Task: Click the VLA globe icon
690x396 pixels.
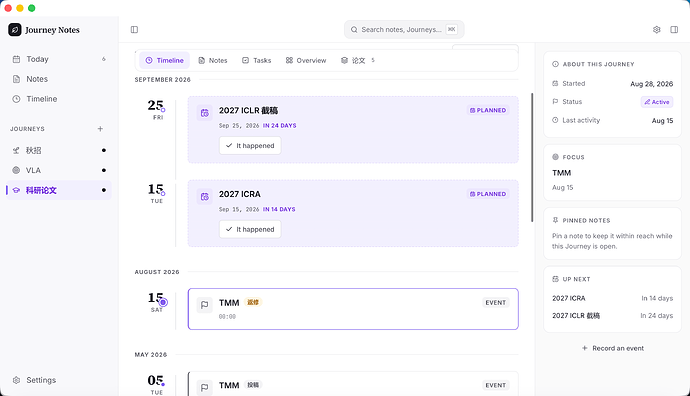Action: click(16, 170)
